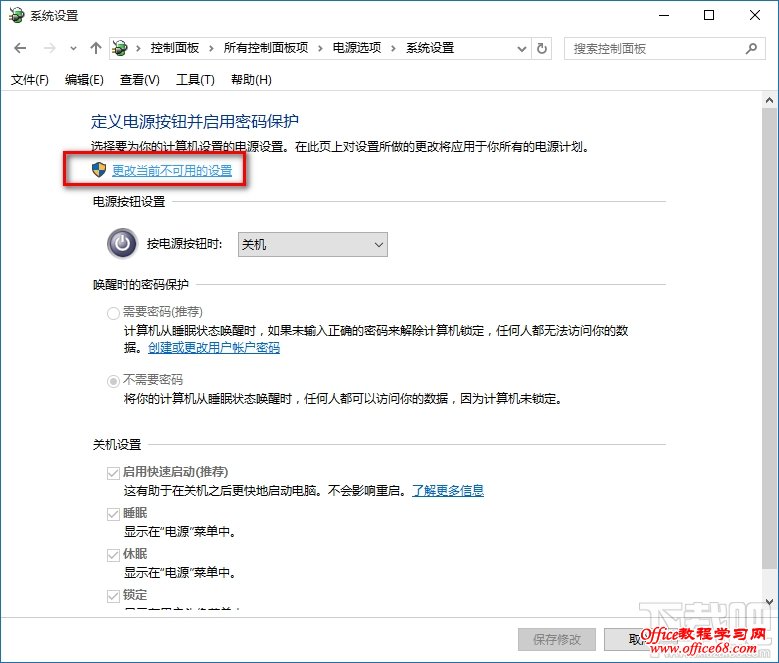Toggle the 睡眠 checkbox
Image resolution: width=779 pixels, height=663 pixels.
(113, 514)
